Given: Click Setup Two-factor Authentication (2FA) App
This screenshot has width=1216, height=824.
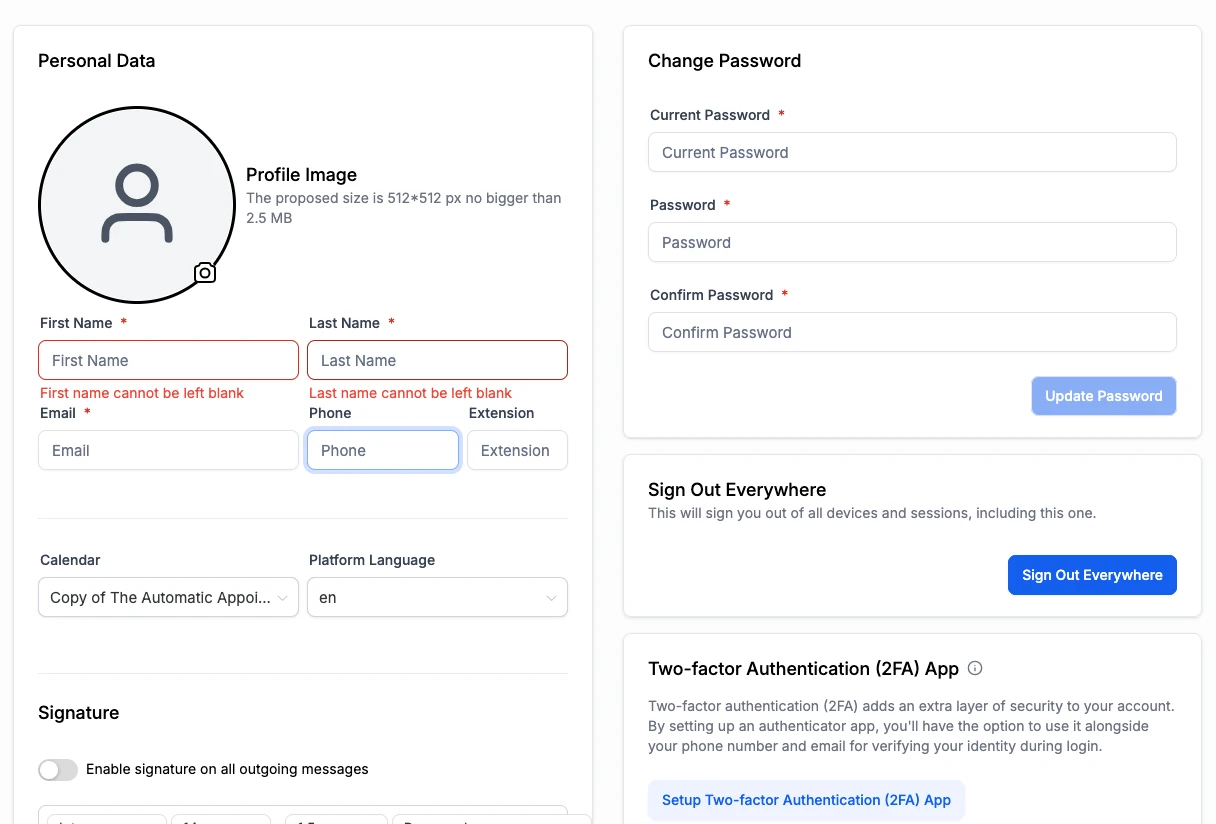Looking at the screenshot, I should 806,800.
